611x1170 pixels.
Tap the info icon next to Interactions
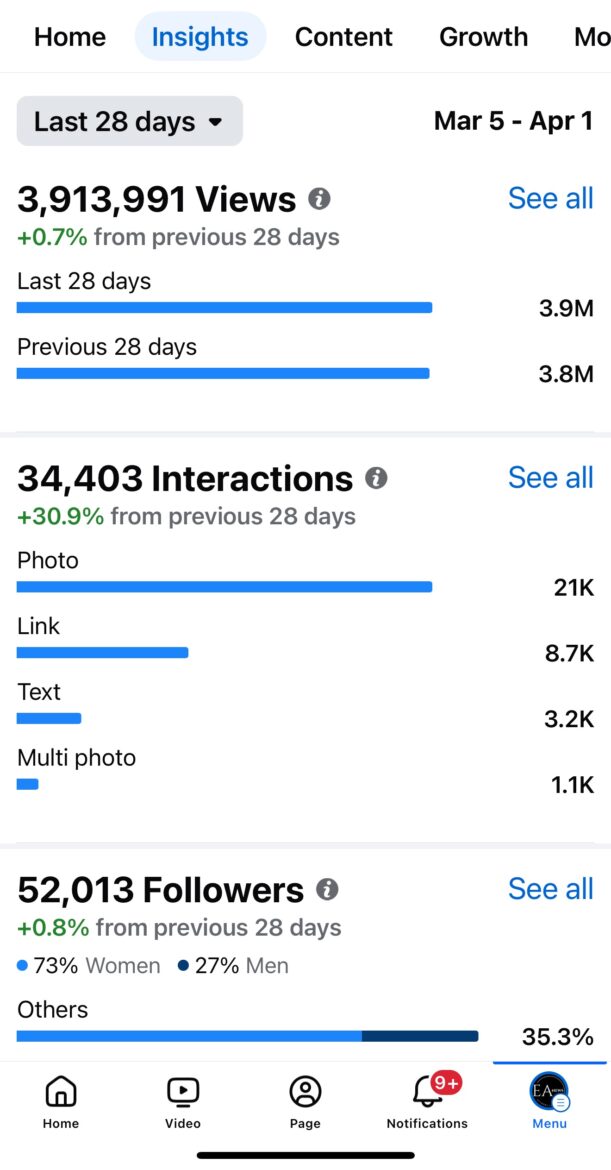pyautogui.click(x=376, y=478)
